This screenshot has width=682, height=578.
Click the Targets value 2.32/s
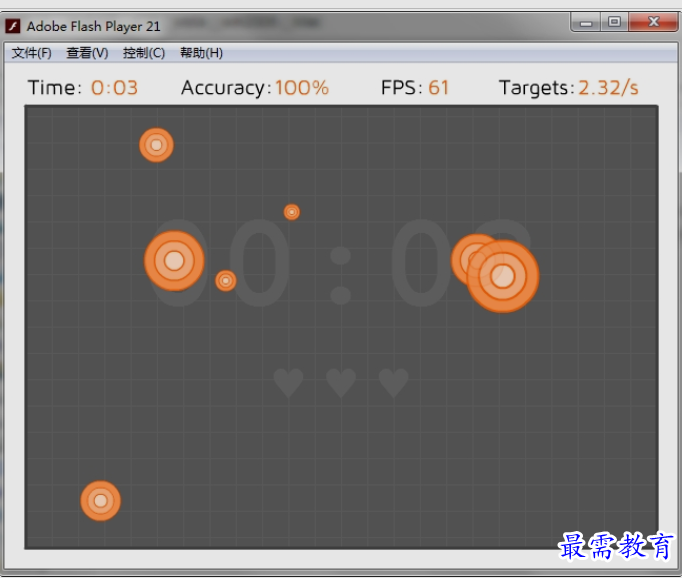608,87
